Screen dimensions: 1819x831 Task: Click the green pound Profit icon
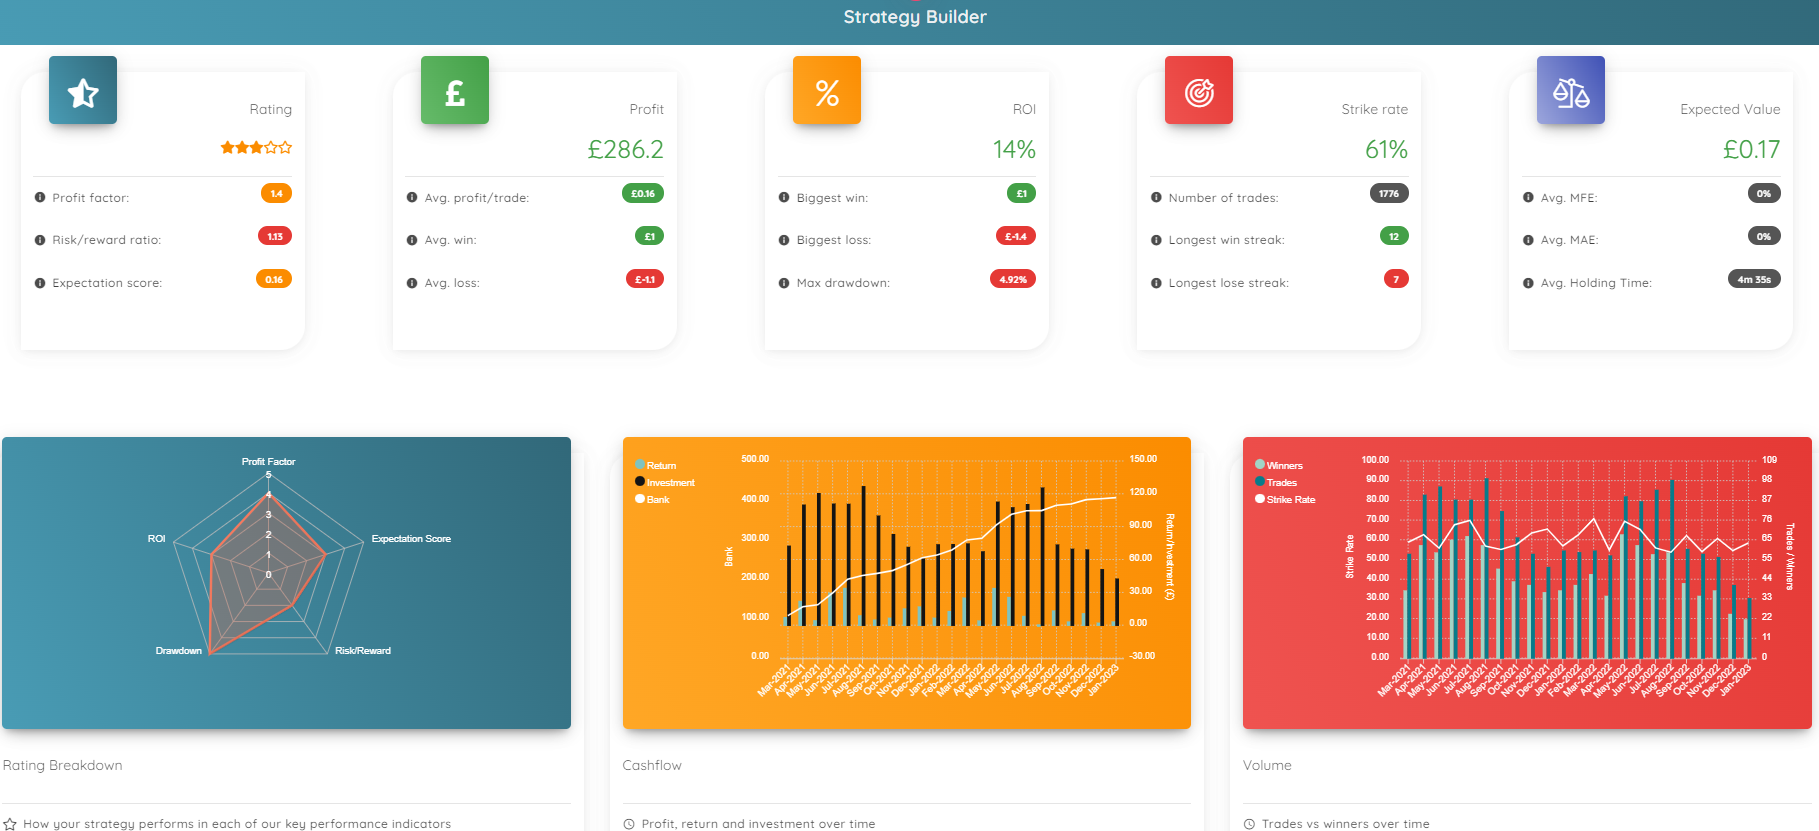pos(455,91)
